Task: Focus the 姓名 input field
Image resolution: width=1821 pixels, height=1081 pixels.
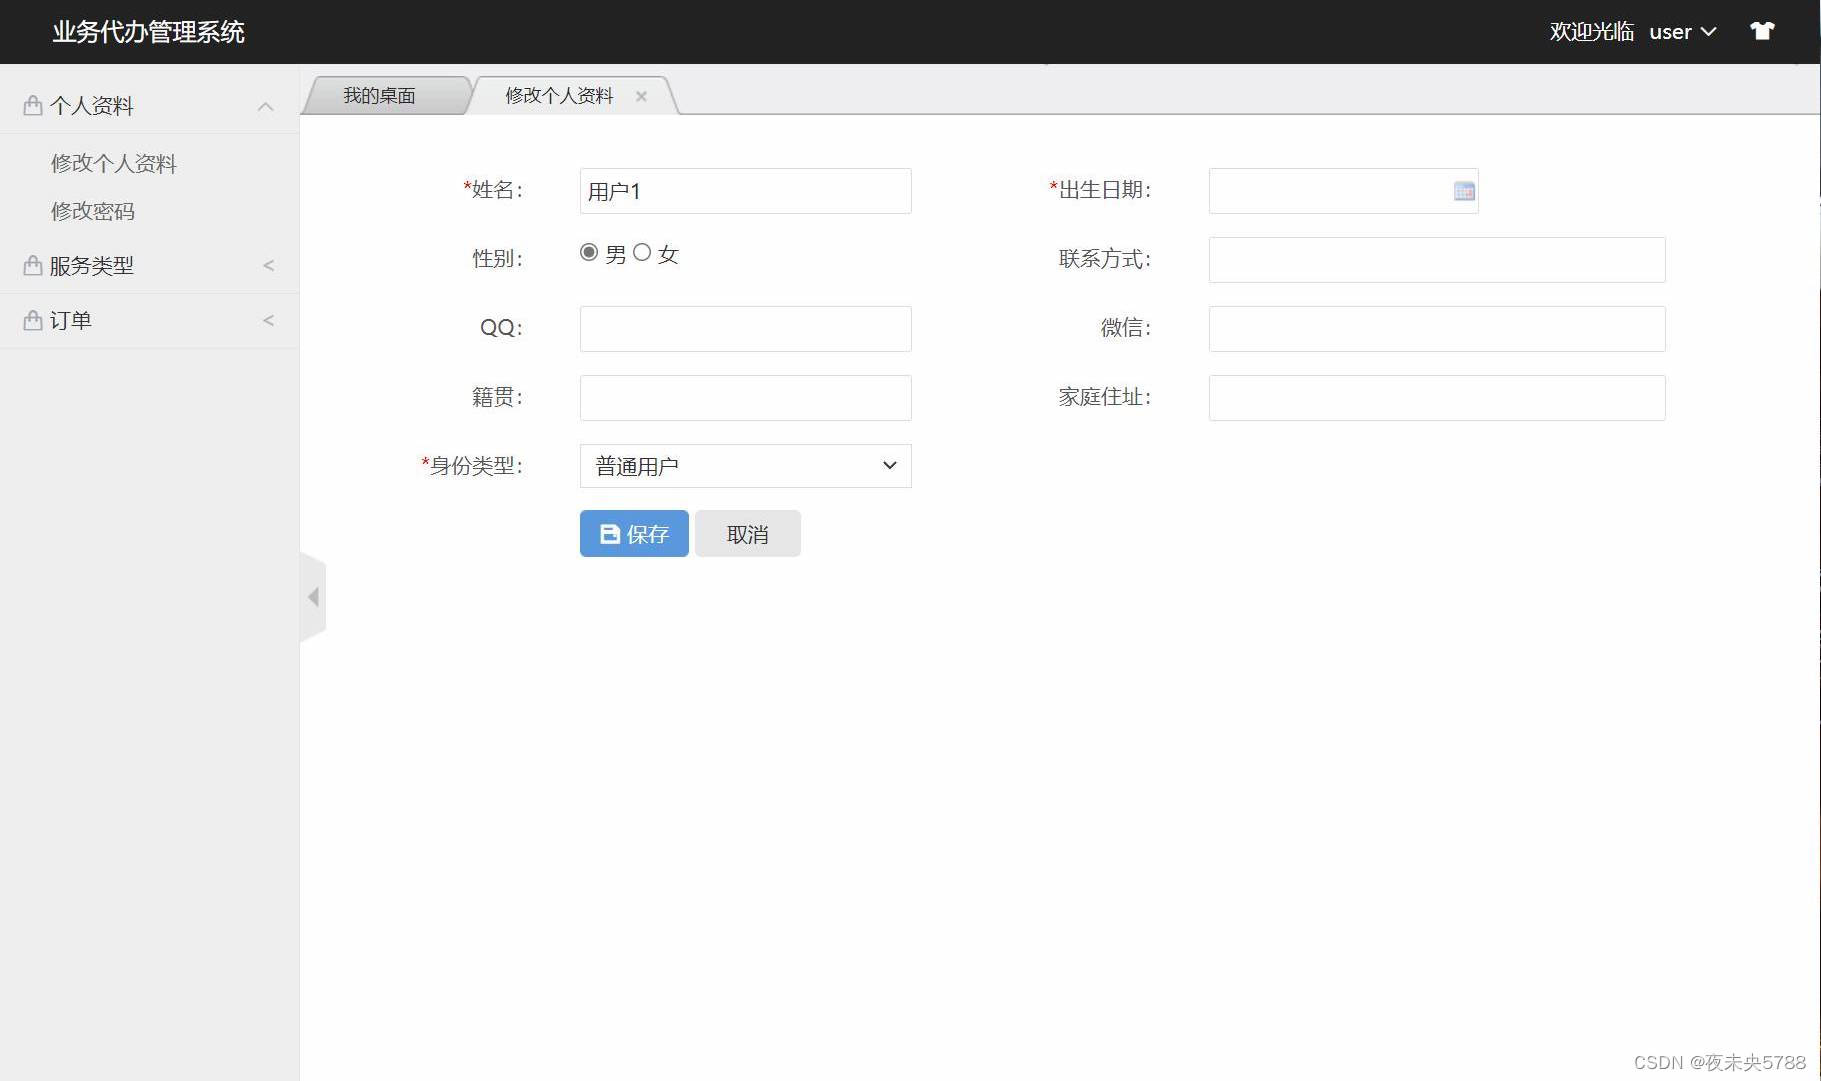Action: point(745,191)
